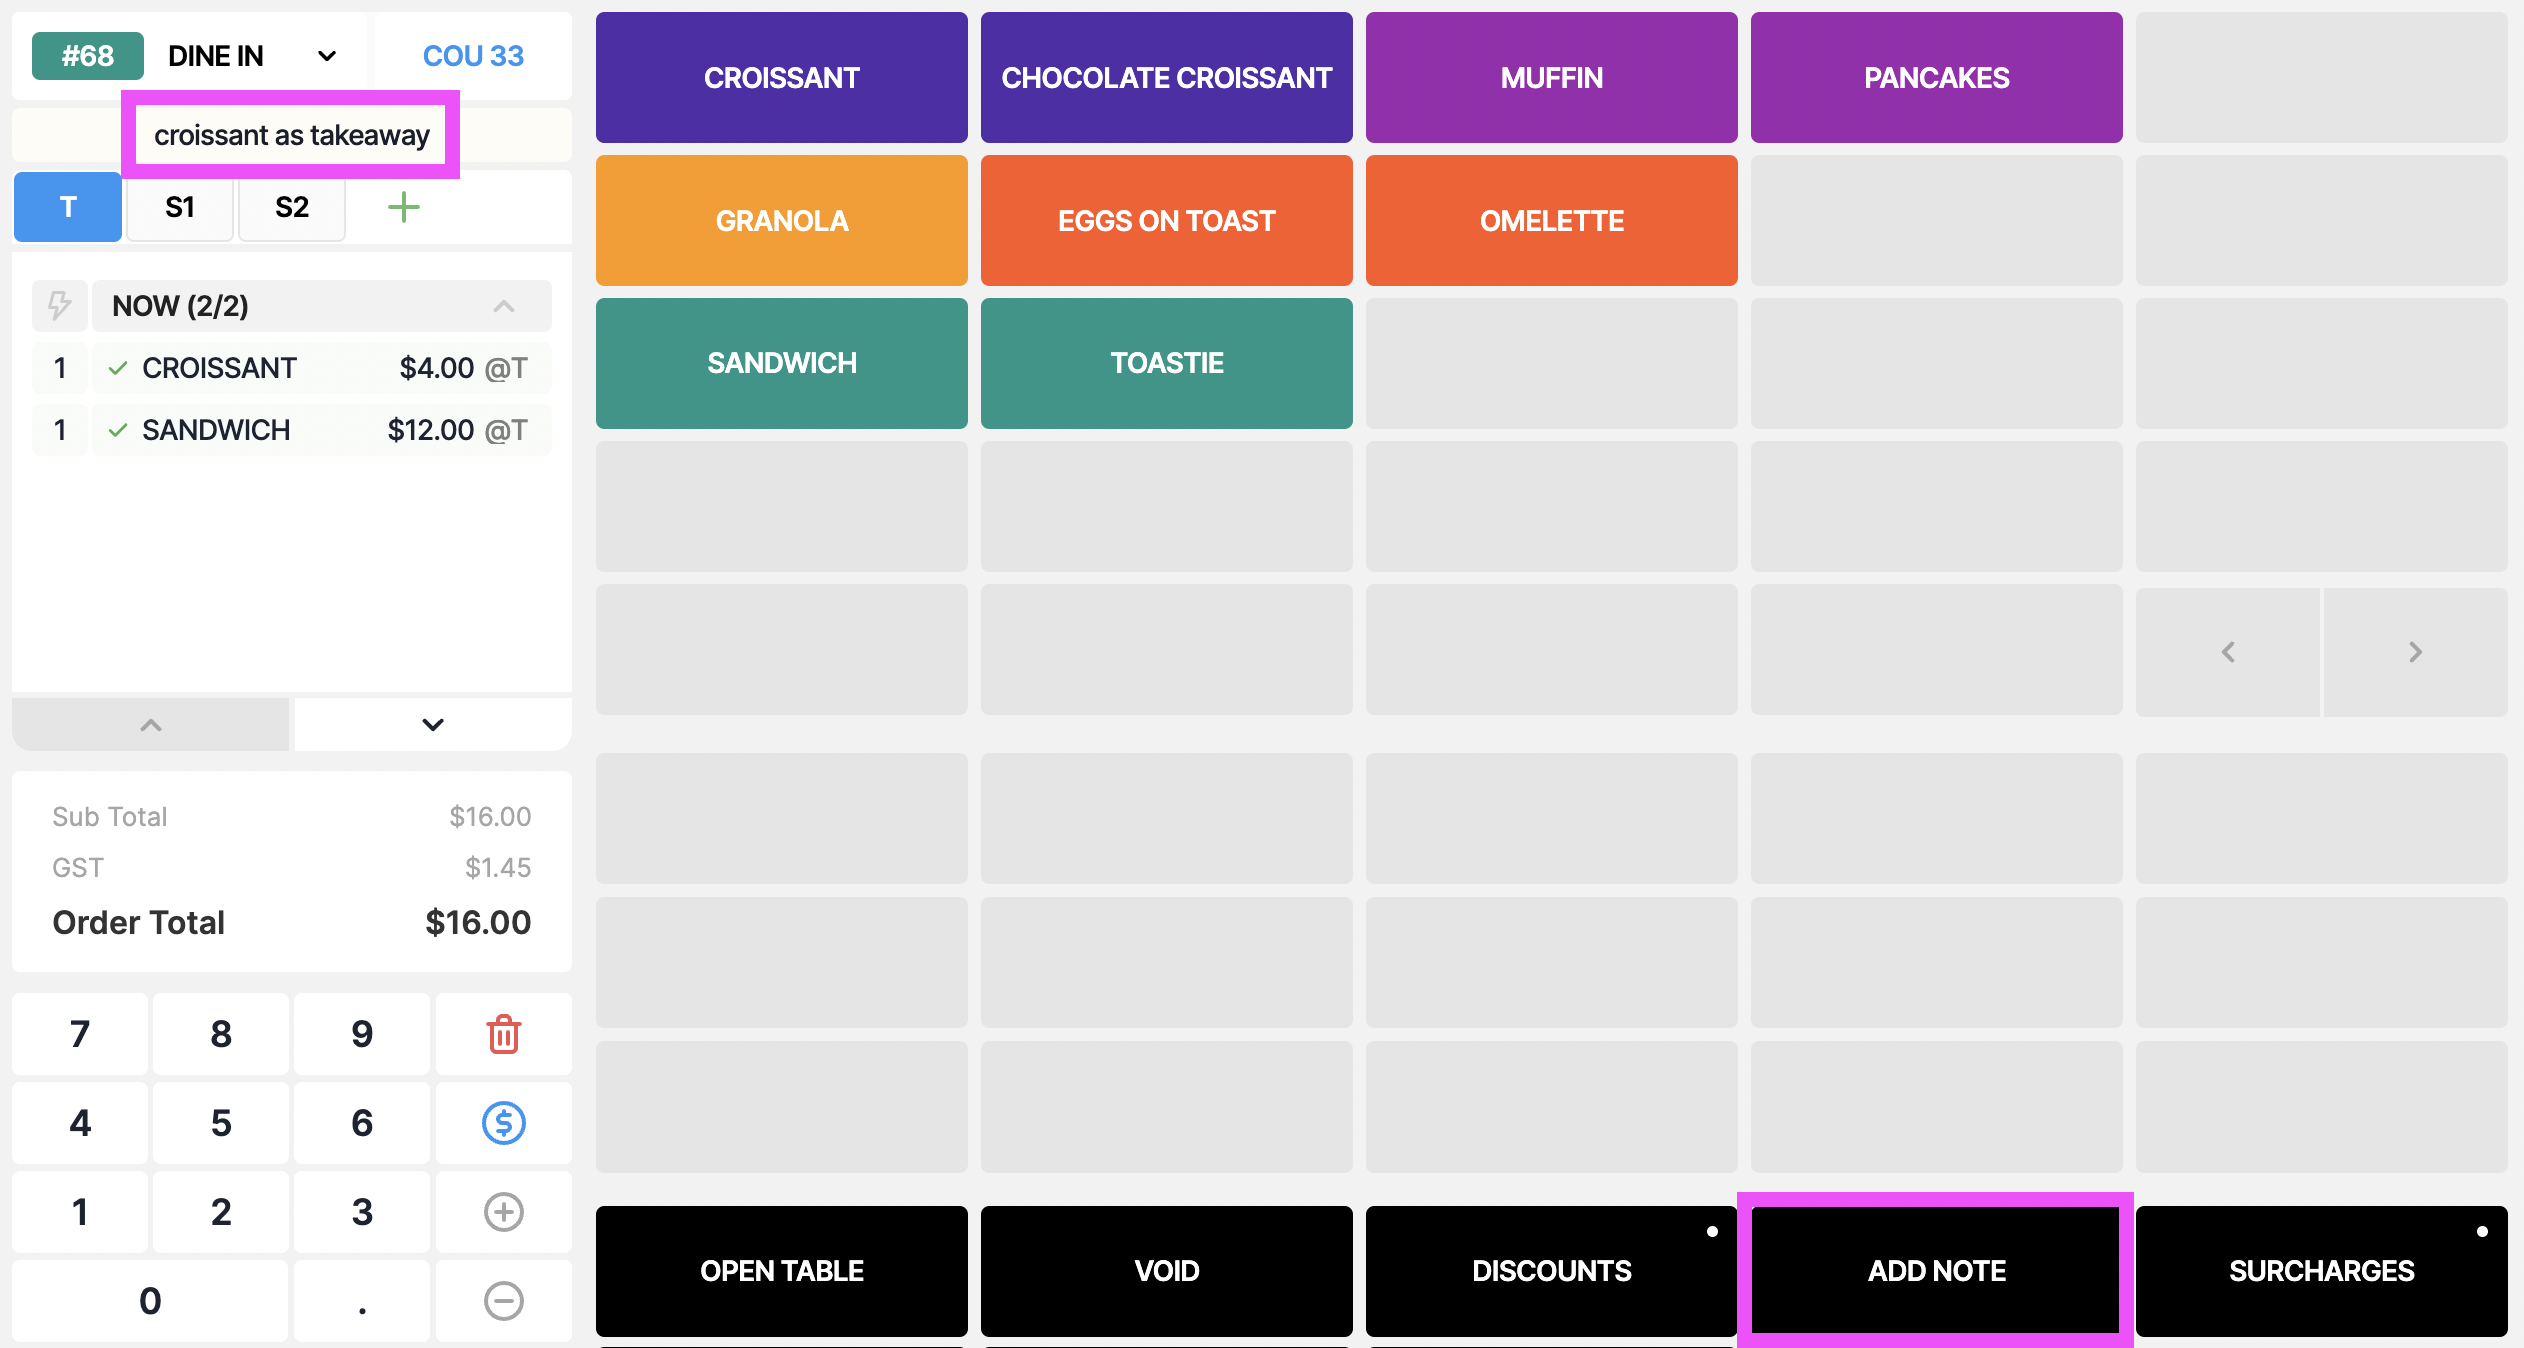Click the blue dollar payment icon
The image size is (2524, 1348).
pyautogui.click(x=503, y=1123)
